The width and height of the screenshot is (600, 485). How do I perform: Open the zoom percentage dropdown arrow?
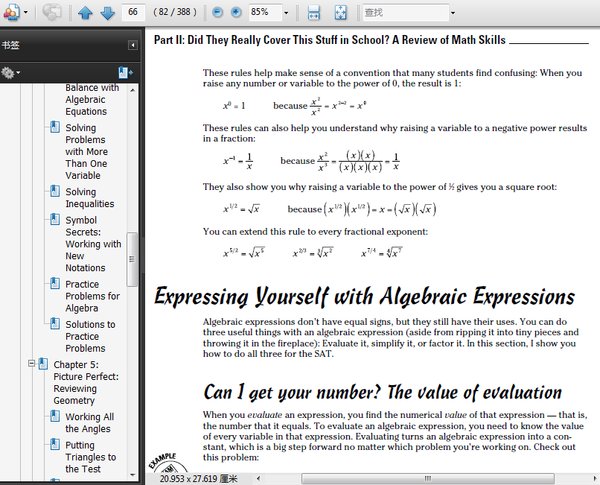pyautogui.click(x=286, y=13)
